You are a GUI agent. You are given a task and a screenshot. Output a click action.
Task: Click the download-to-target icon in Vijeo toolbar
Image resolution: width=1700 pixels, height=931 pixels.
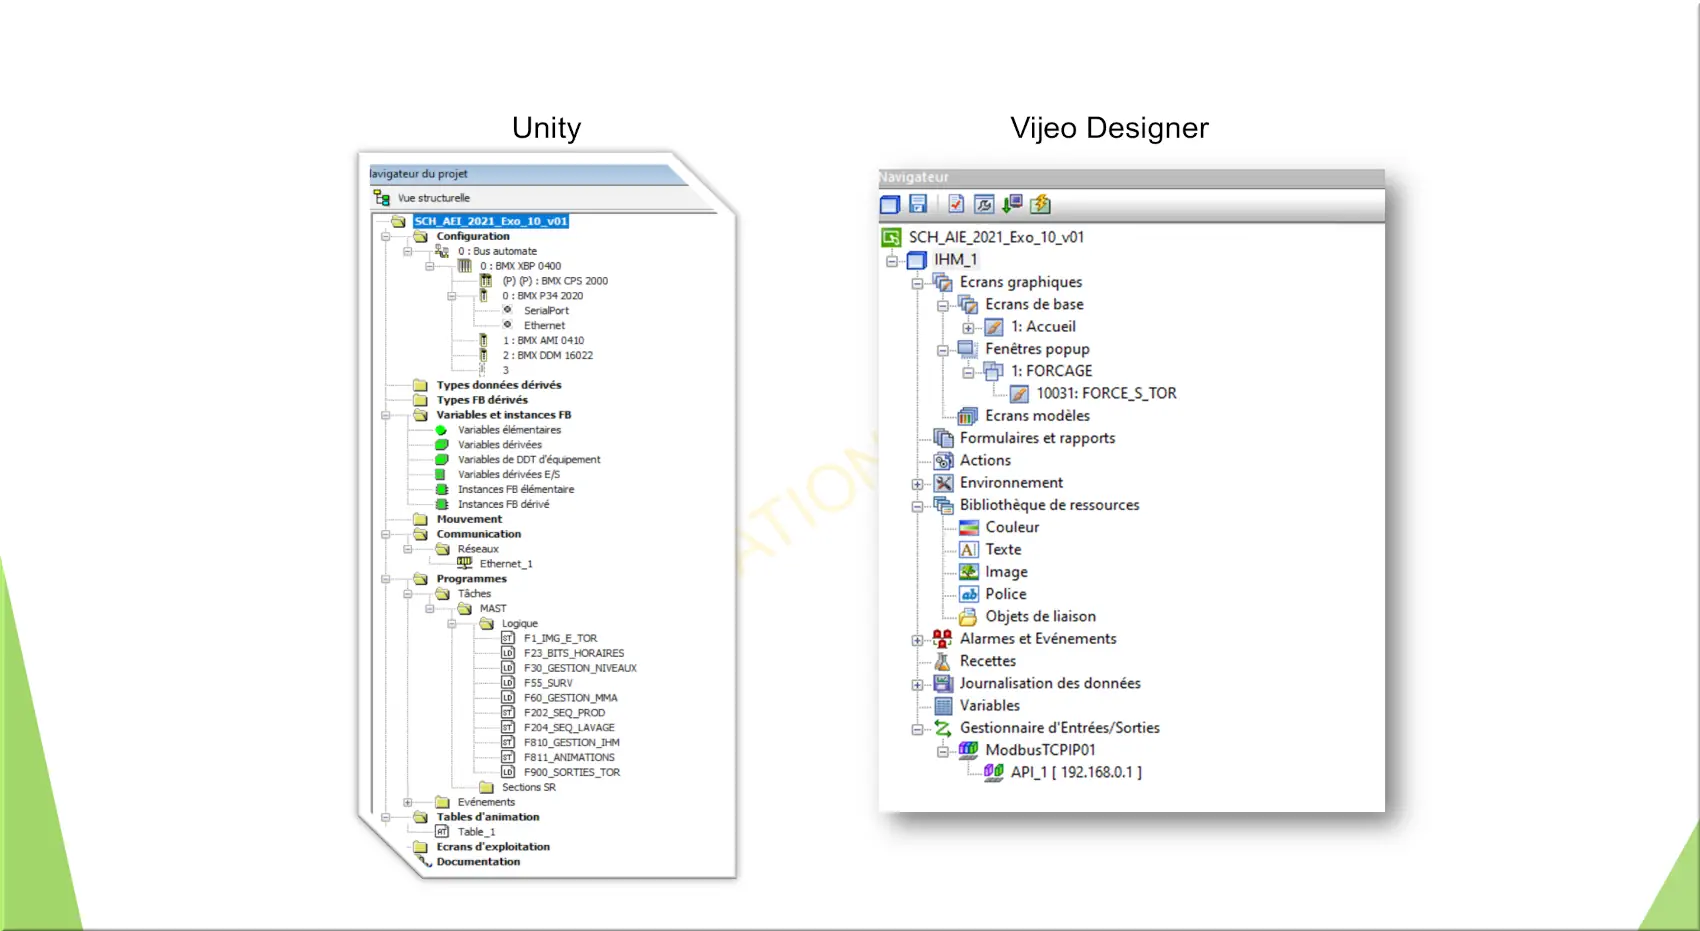click(x=1012, y=204)
